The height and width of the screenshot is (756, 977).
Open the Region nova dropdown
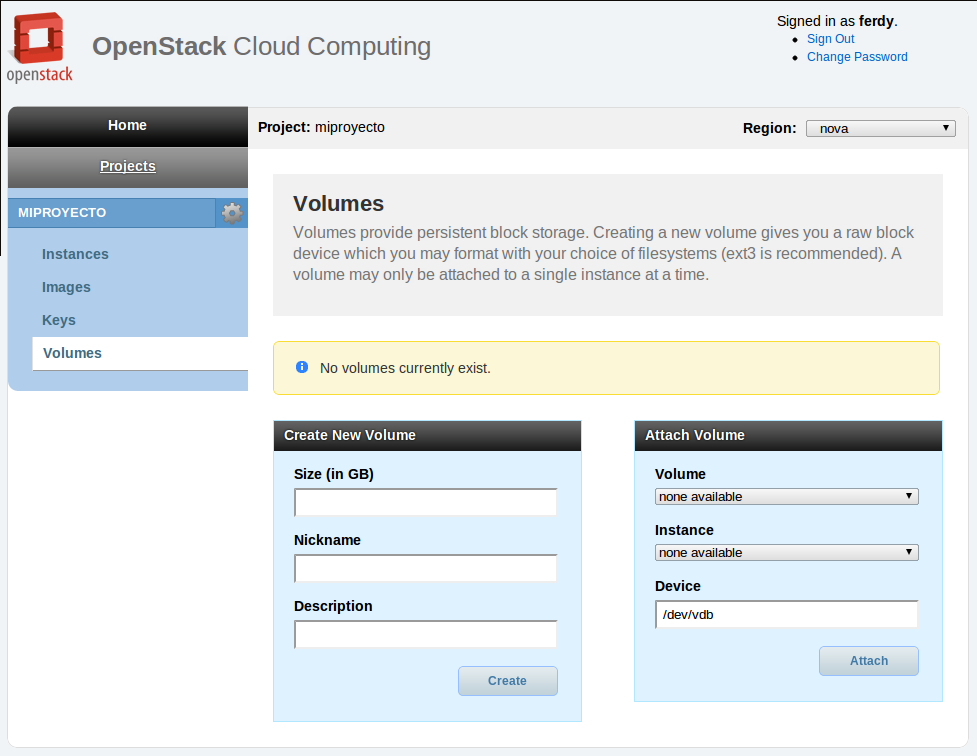point(880,128)
